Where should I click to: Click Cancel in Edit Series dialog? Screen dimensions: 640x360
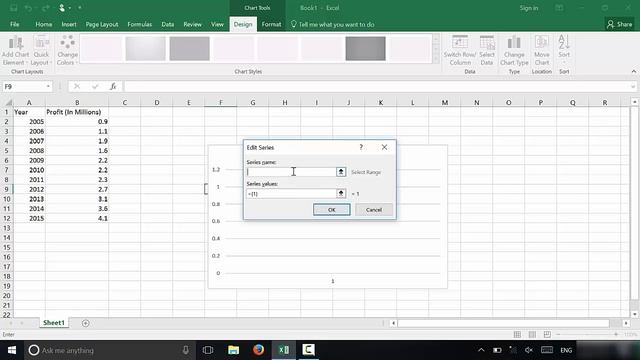click(373, 209)
